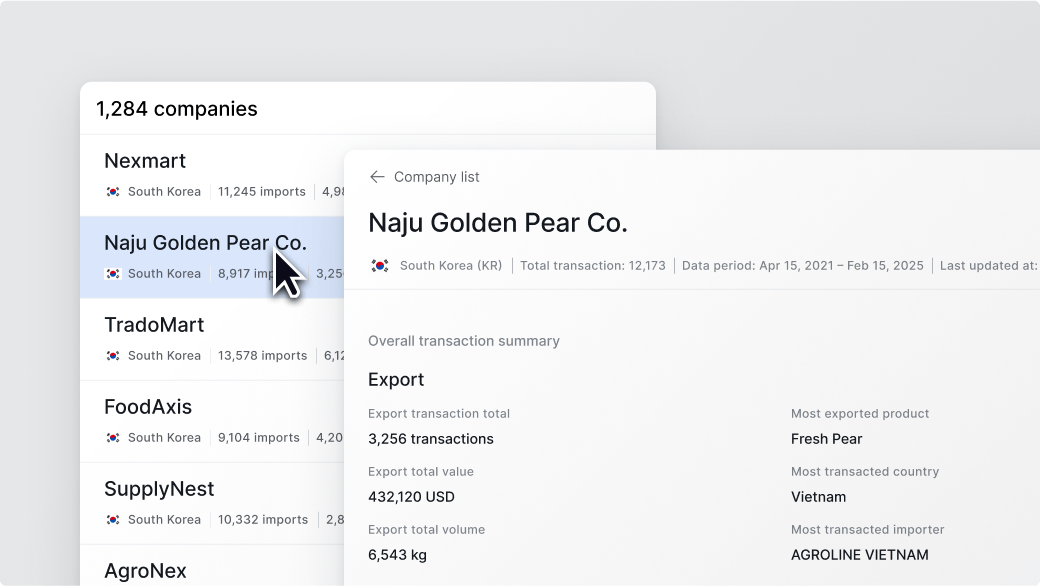
Task: Click the 11,245 imports stat for Nexmart
Action: point(263,192)
